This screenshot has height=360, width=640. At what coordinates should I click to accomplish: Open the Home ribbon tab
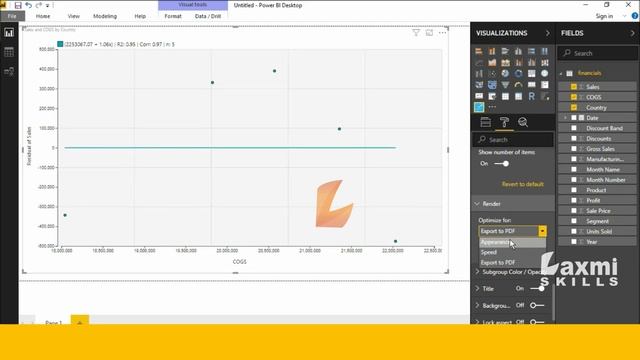[x=43, y=16]
